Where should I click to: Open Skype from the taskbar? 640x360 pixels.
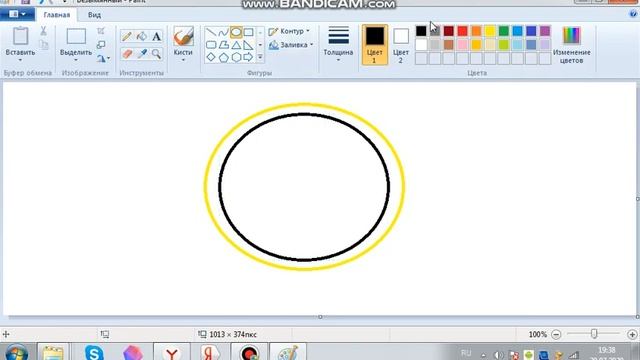tap(94, 353)
